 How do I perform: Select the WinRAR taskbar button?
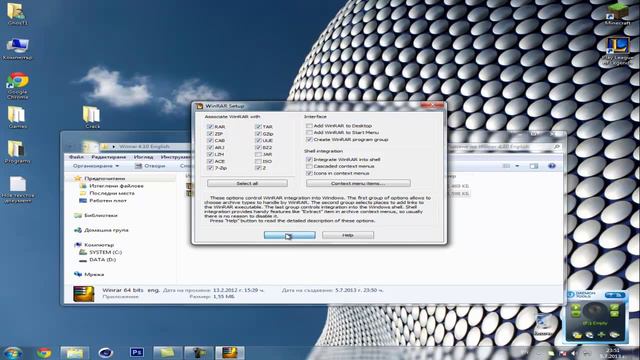[x=229, y=353]
